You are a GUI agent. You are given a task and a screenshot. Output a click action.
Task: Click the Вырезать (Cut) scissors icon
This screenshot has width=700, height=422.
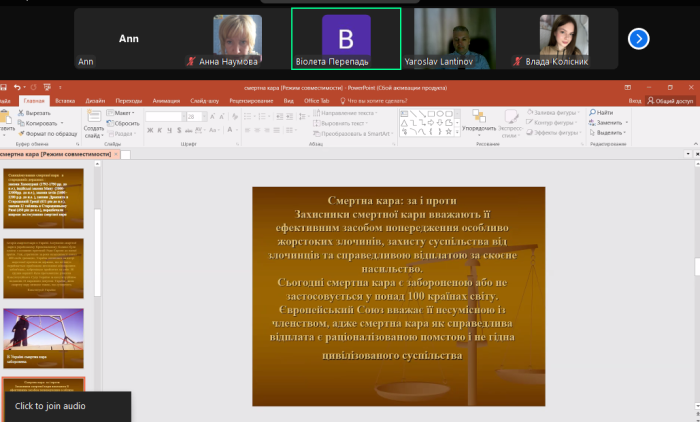tap(21, 113)
